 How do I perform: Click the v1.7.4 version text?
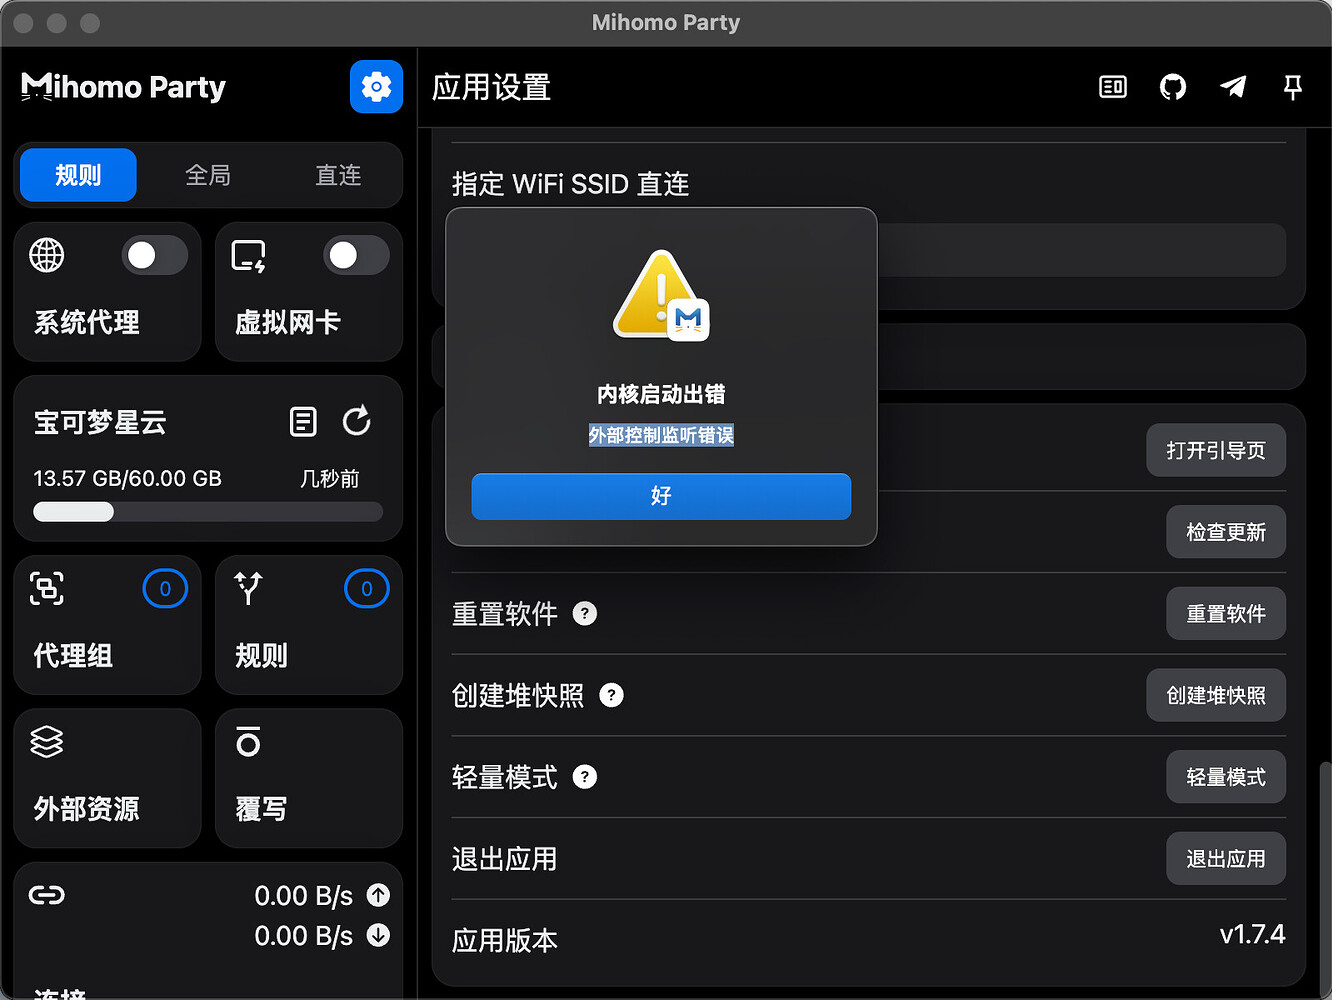tap(1252, 935)
